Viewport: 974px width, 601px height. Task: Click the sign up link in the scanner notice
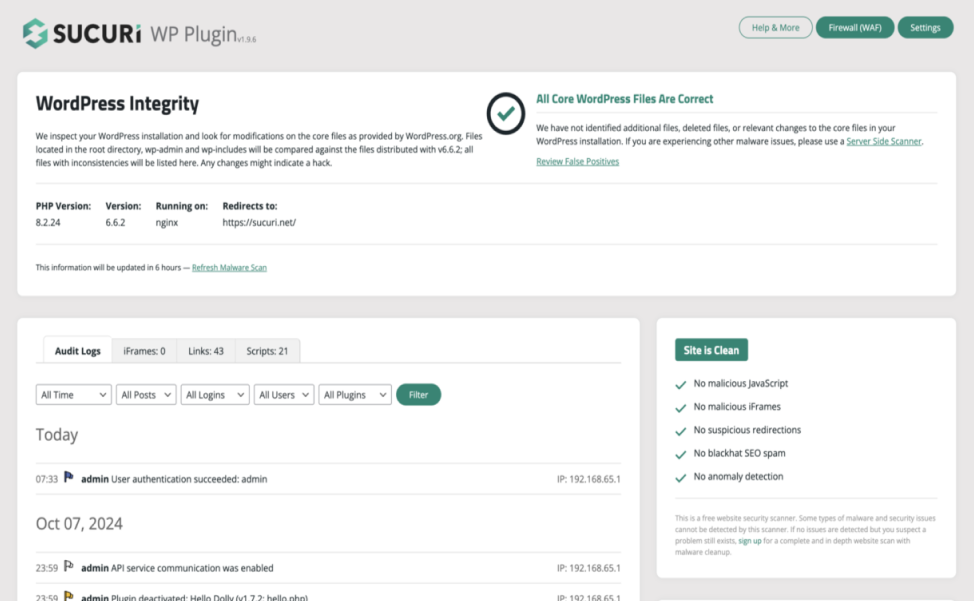click(x=750, y=541)
